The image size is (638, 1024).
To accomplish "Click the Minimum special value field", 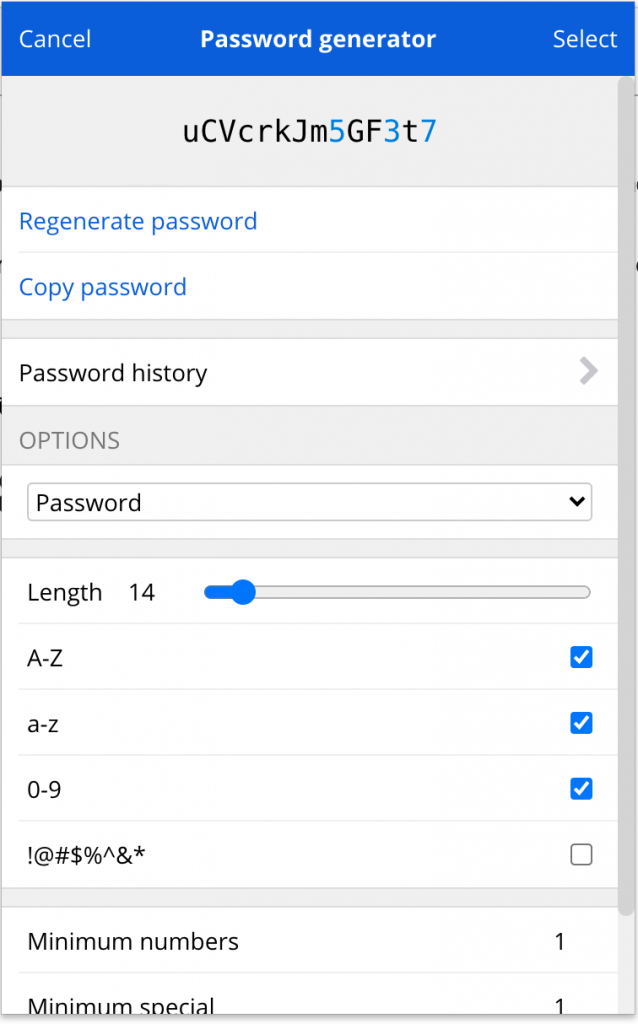I will (x=560, y=1006).
